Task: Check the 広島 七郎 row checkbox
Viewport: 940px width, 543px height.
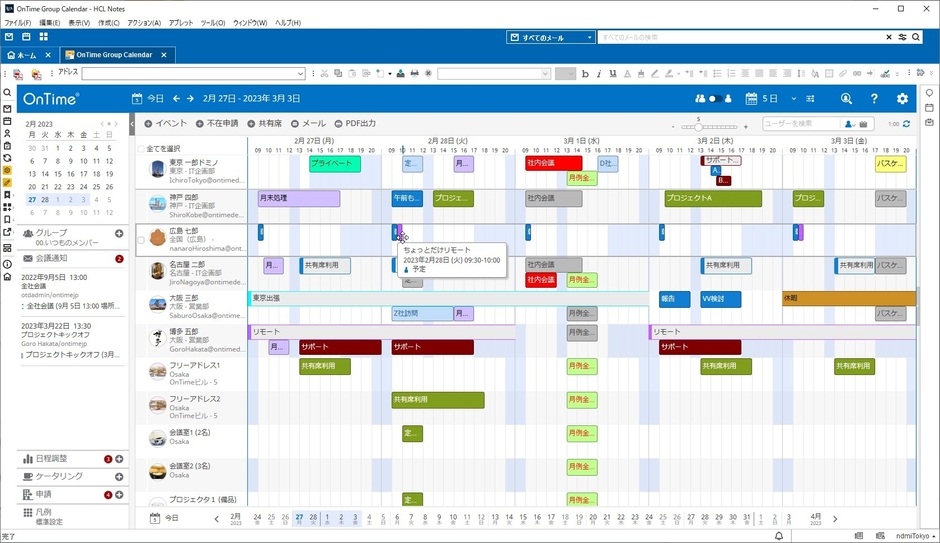Action: [141, 240]
